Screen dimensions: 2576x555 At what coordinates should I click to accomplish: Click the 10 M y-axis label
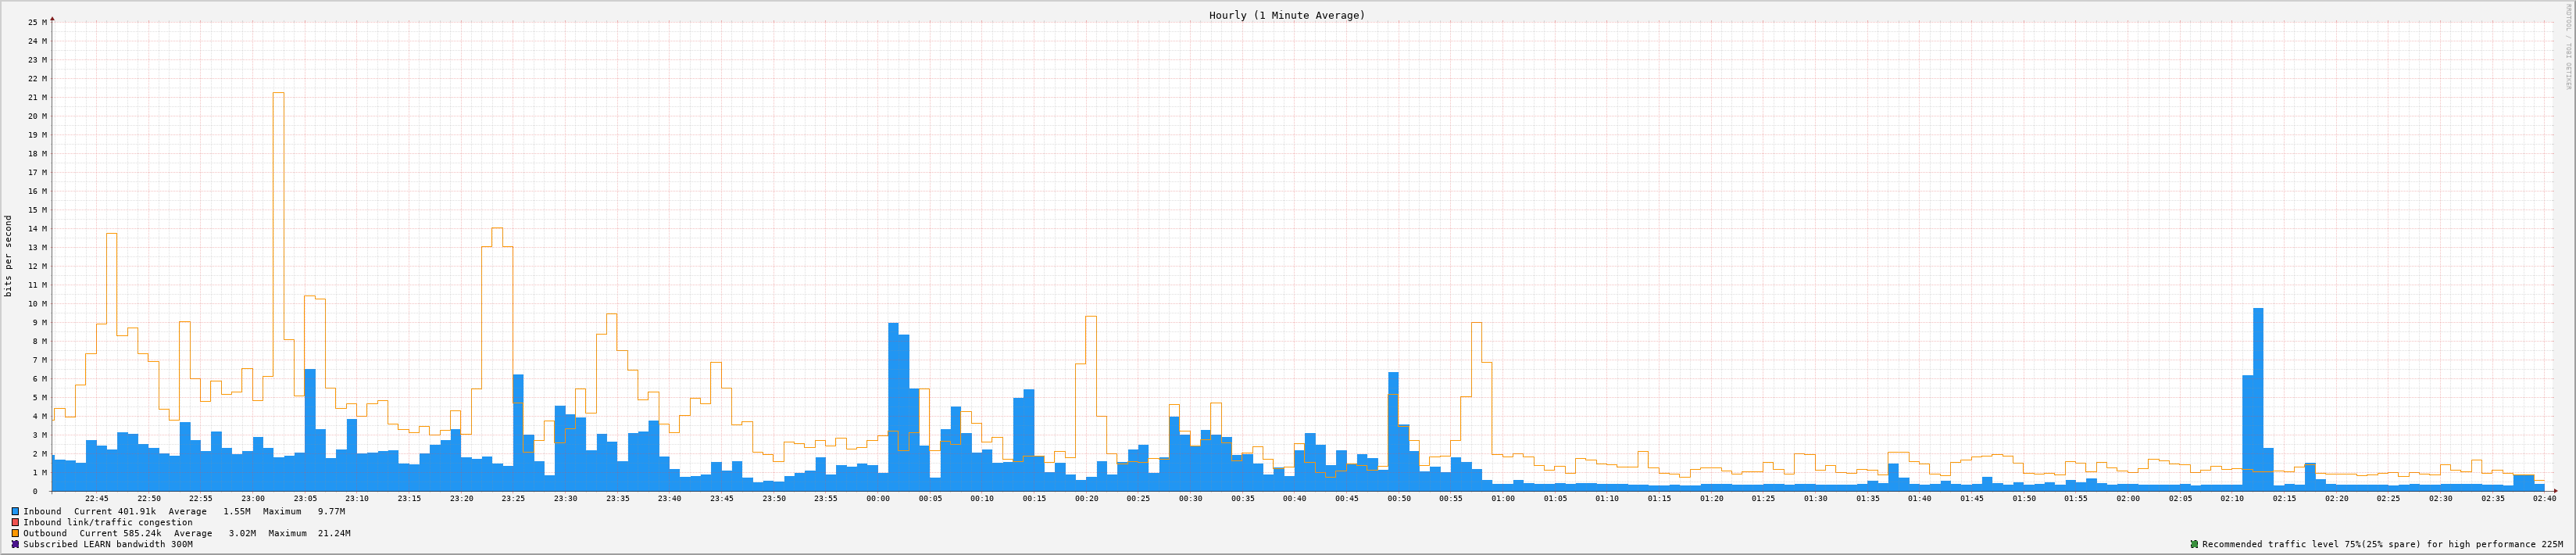pyautogui.click(x=37, y=304)
